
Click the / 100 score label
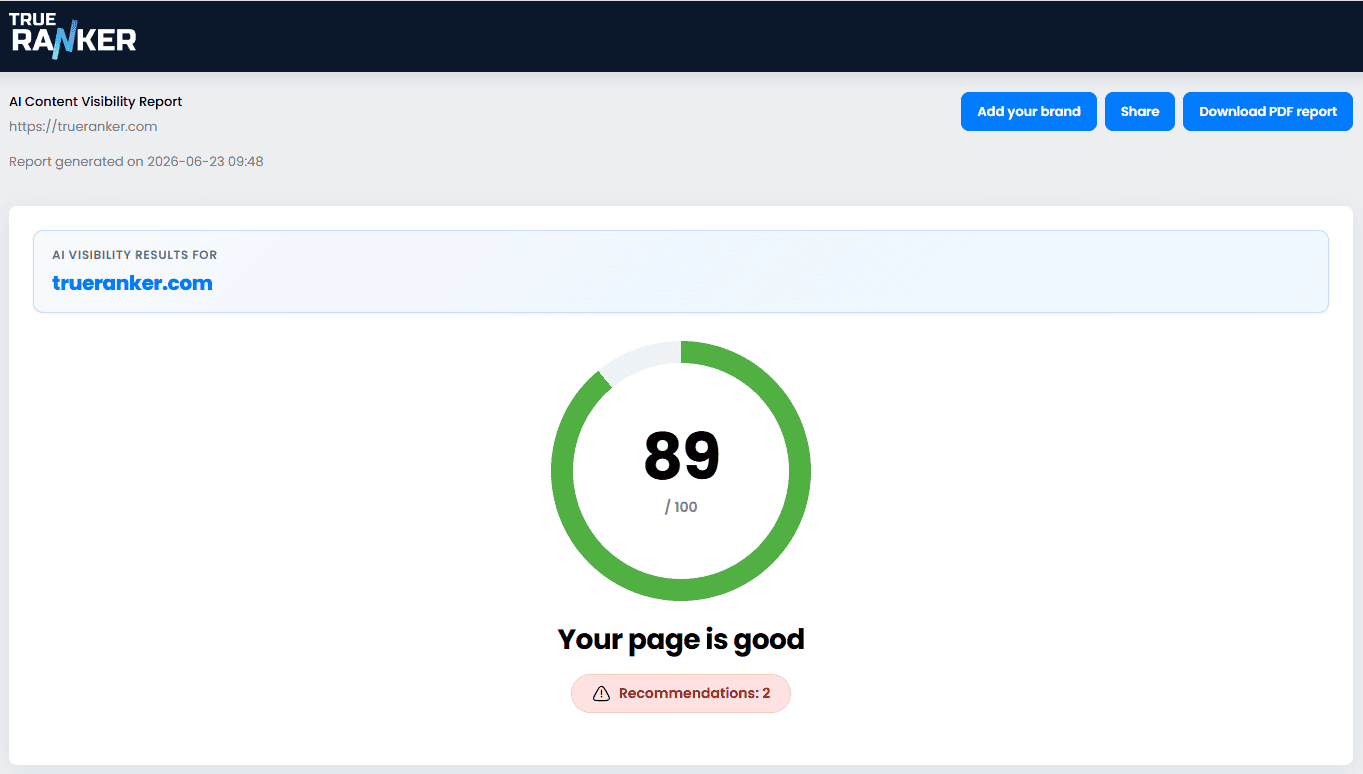pos(681,507)
